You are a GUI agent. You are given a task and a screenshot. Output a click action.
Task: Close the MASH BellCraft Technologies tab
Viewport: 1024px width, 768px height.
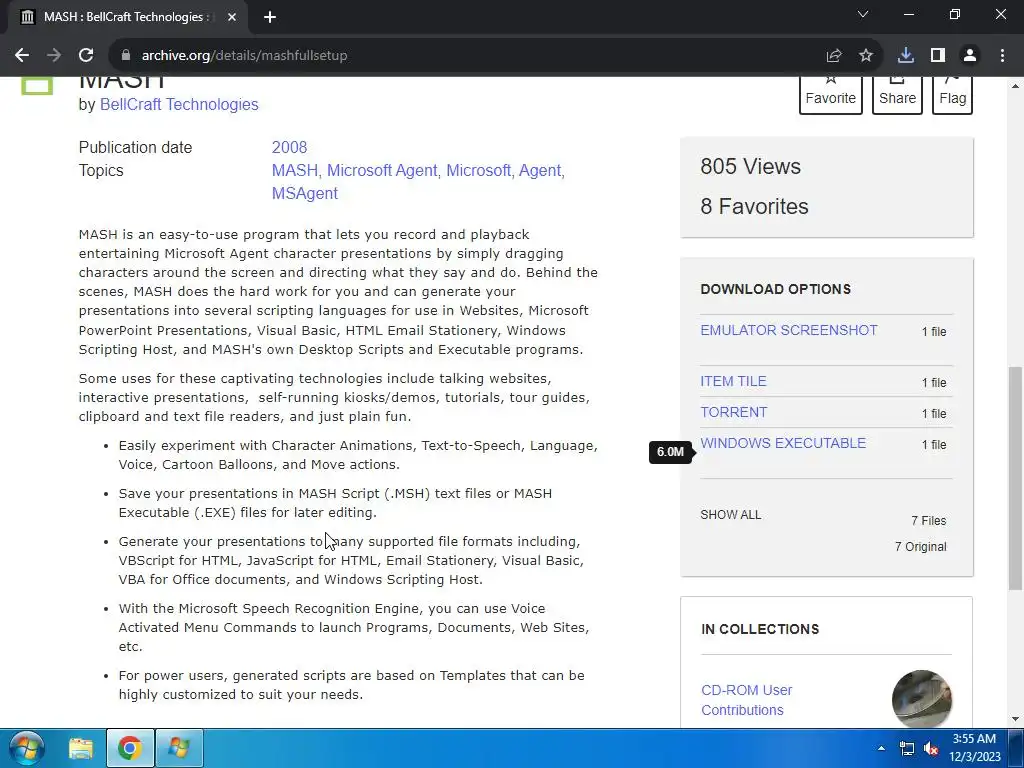pos(232,17)
